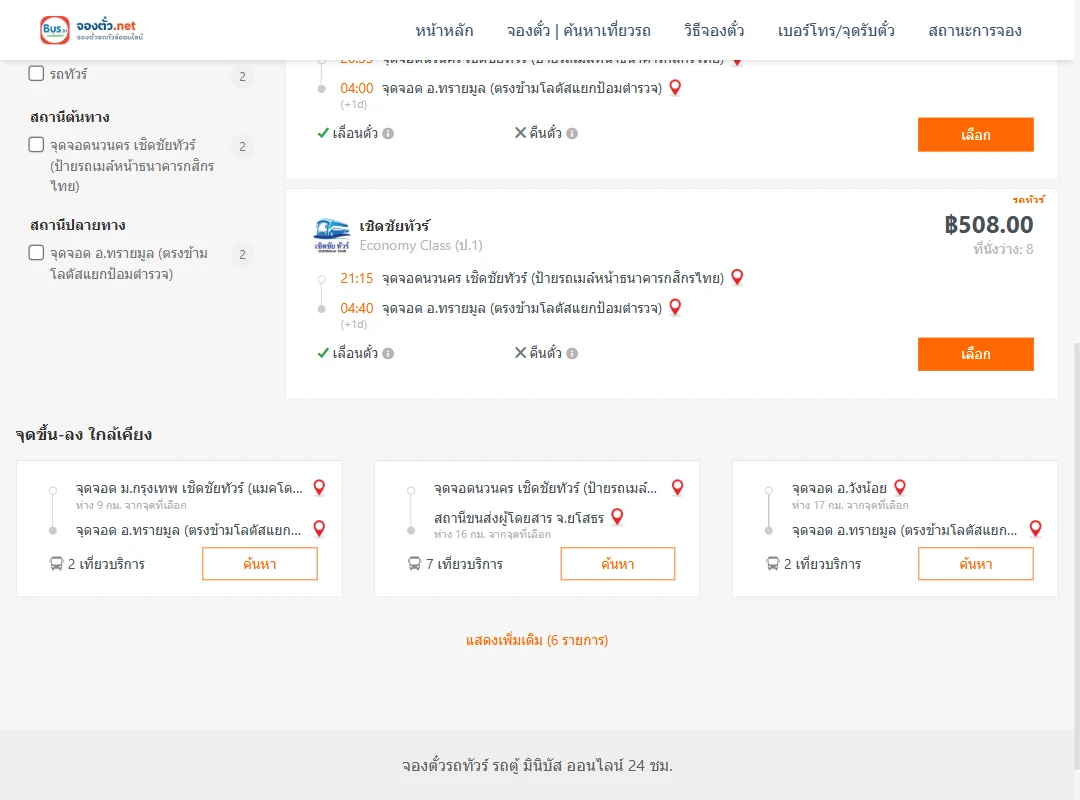Open map pin for 21:15 departure stop
This screenshot has width=1080, height=800.
coord(737,277)
